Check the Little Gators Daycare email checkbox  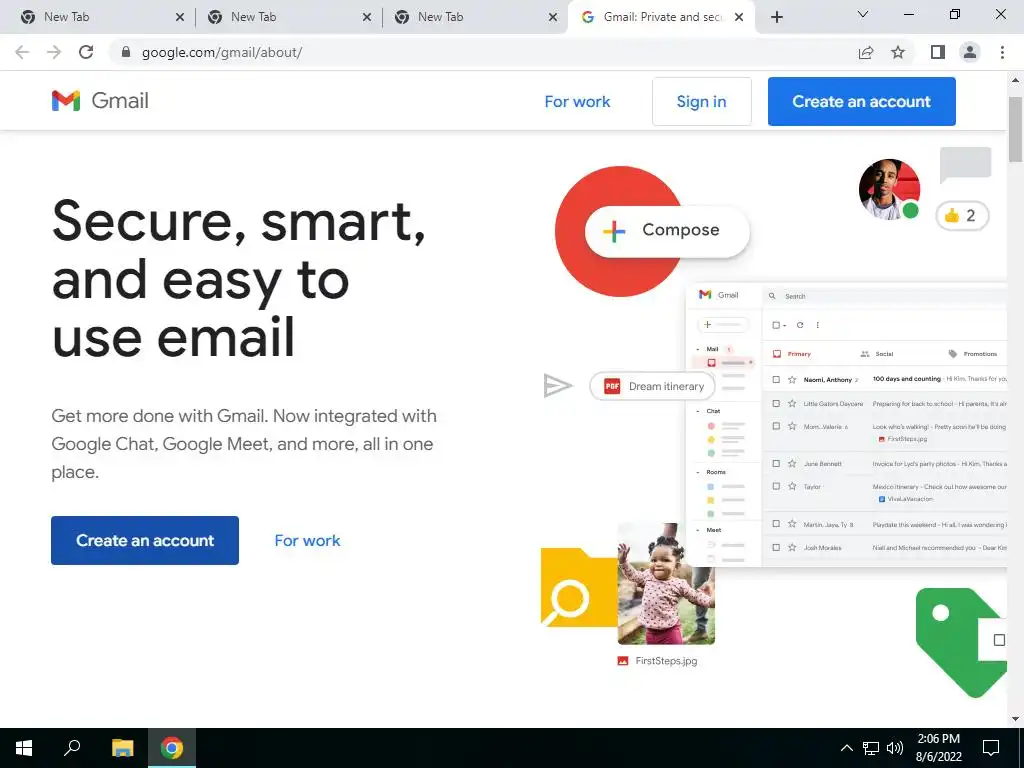[x=776, y=404]
